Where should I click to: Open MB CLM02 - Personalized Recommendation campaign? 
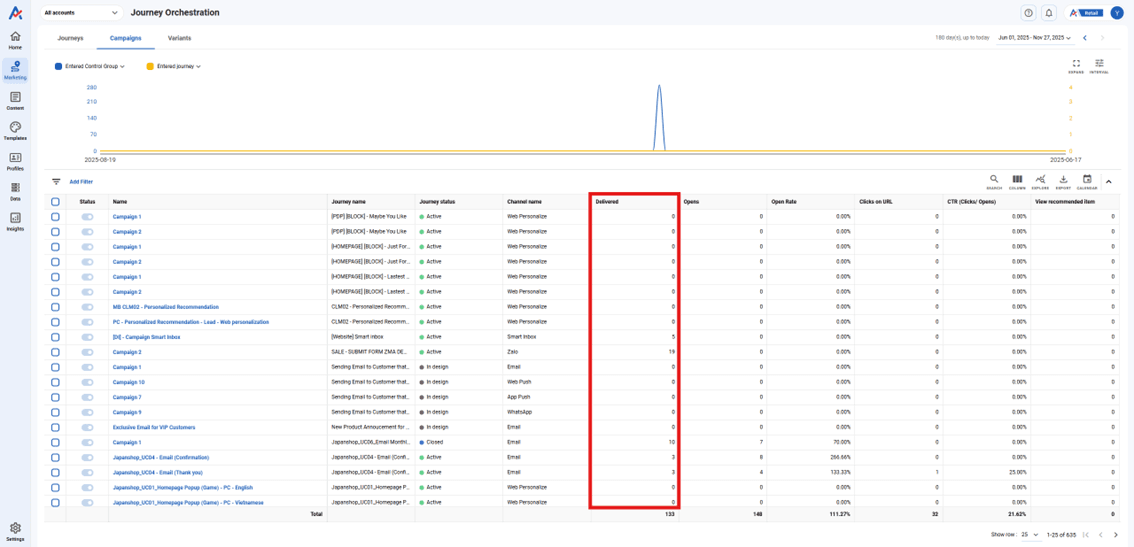tap(165, 307)
